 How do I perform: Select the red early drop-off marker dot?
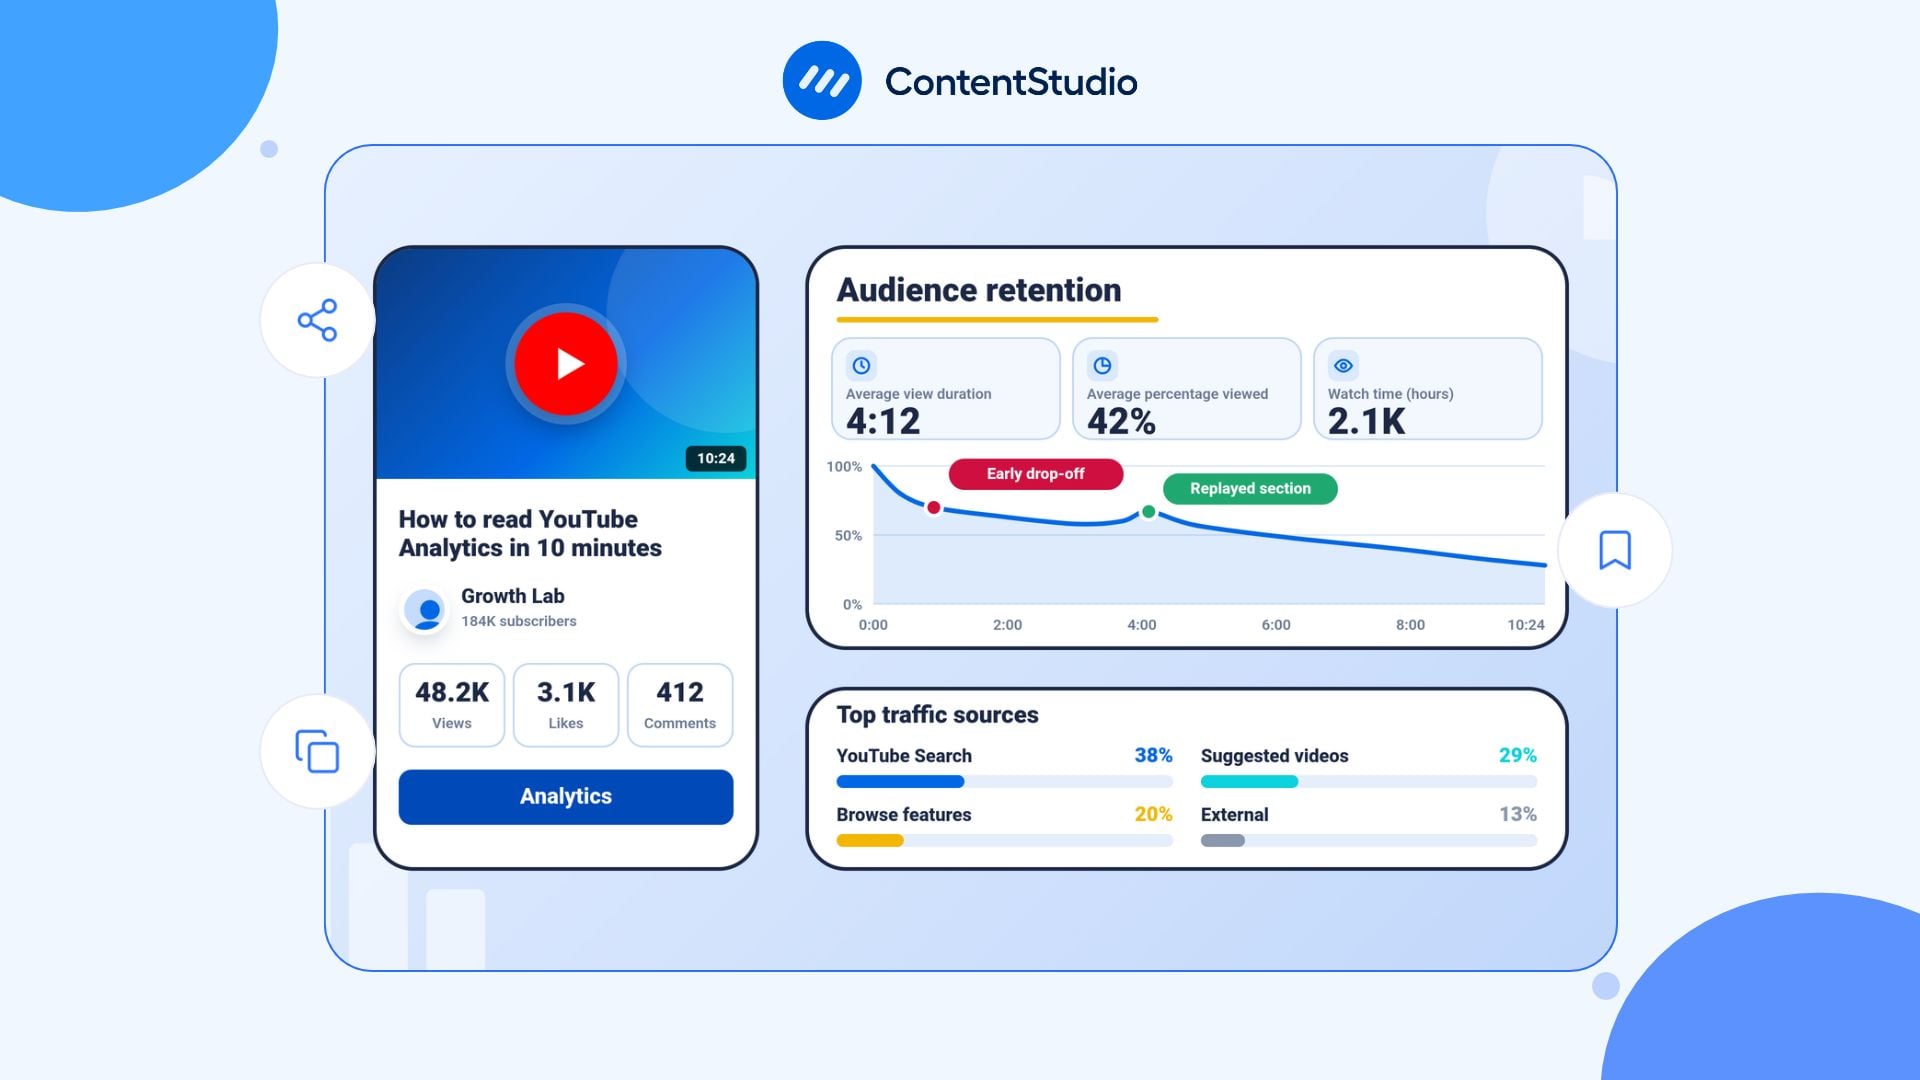tap(933, 508)
